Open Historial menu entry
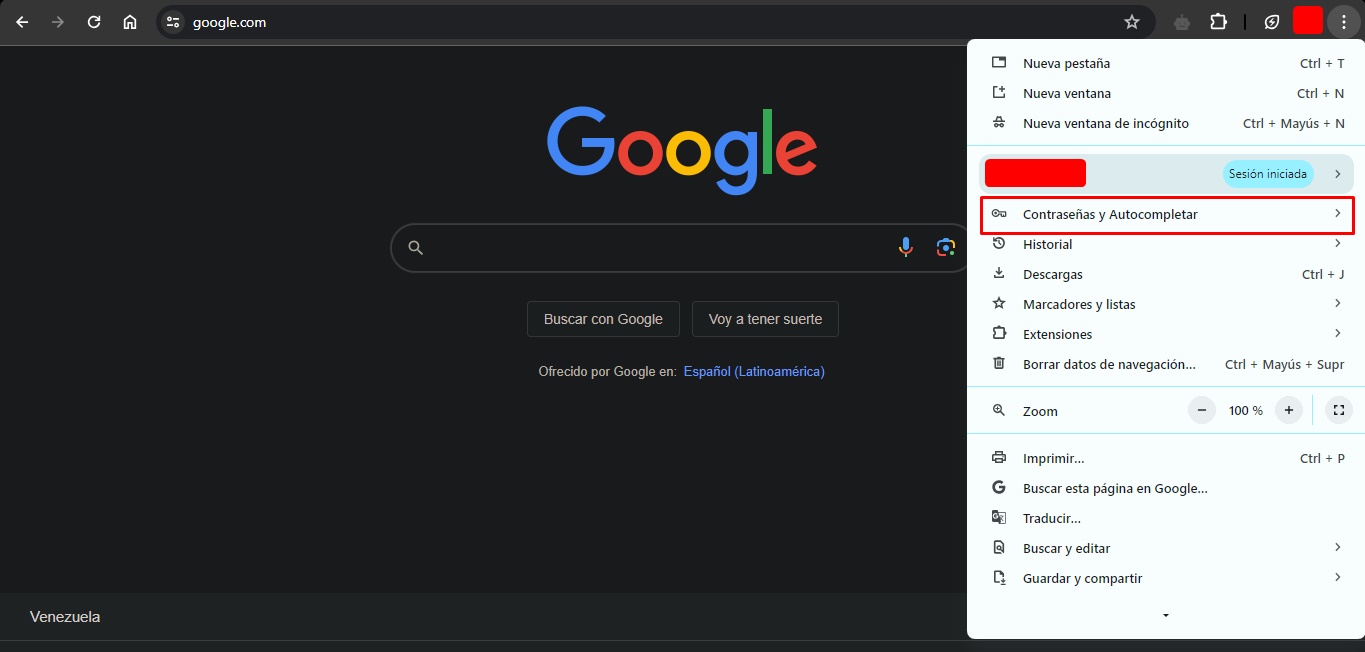 point(1166,244)
